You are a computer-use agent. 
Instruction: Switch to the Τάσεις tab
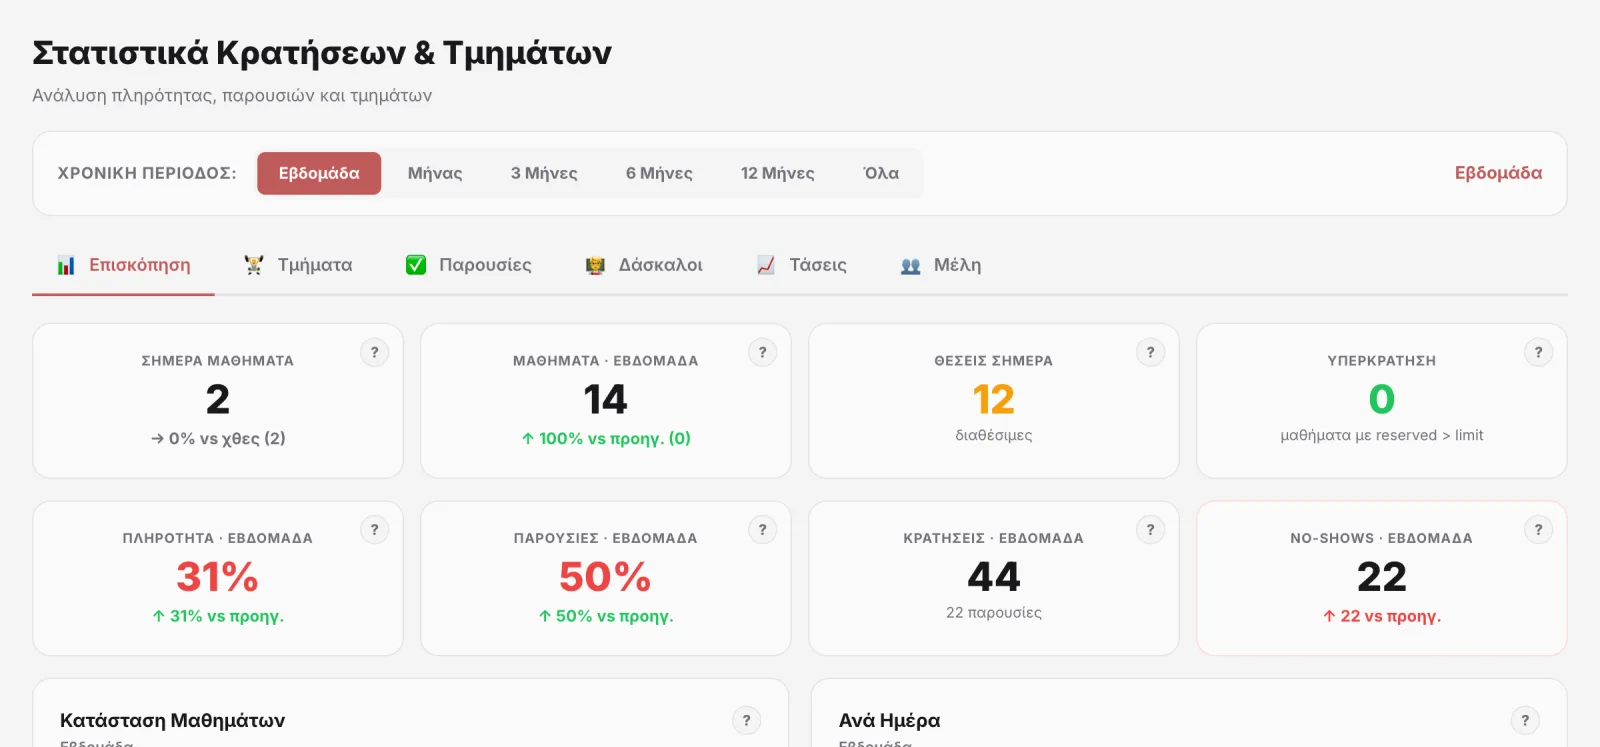point(802,265)
